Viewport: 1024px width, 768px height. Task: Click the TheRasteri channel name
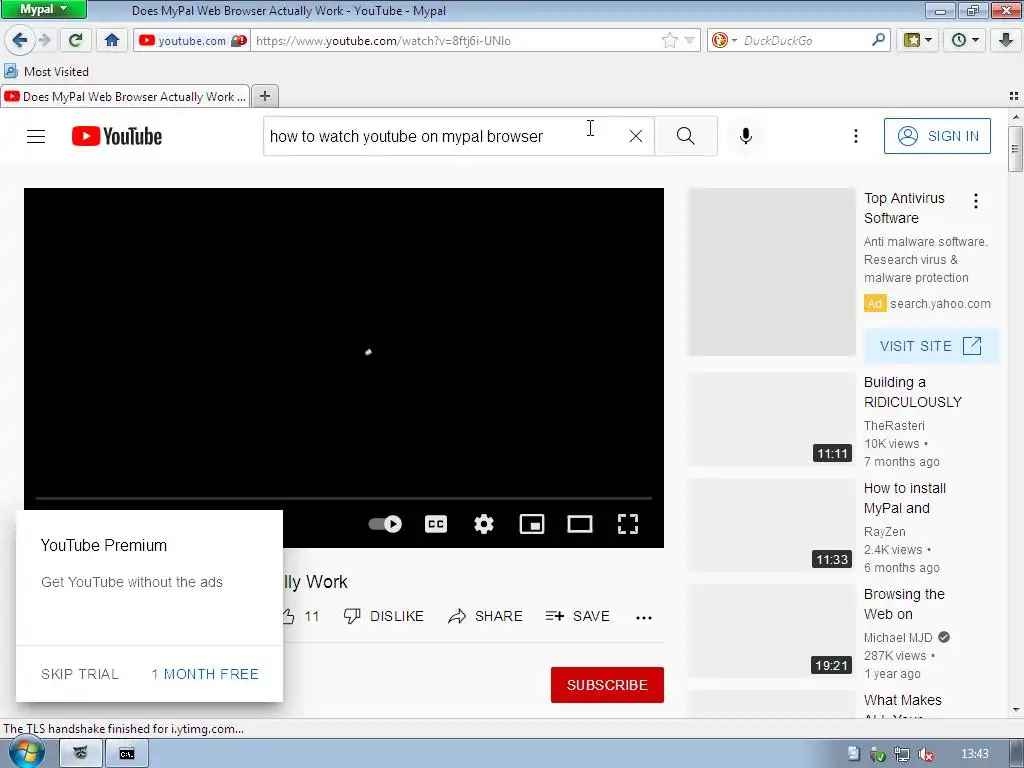pos(894,425)
